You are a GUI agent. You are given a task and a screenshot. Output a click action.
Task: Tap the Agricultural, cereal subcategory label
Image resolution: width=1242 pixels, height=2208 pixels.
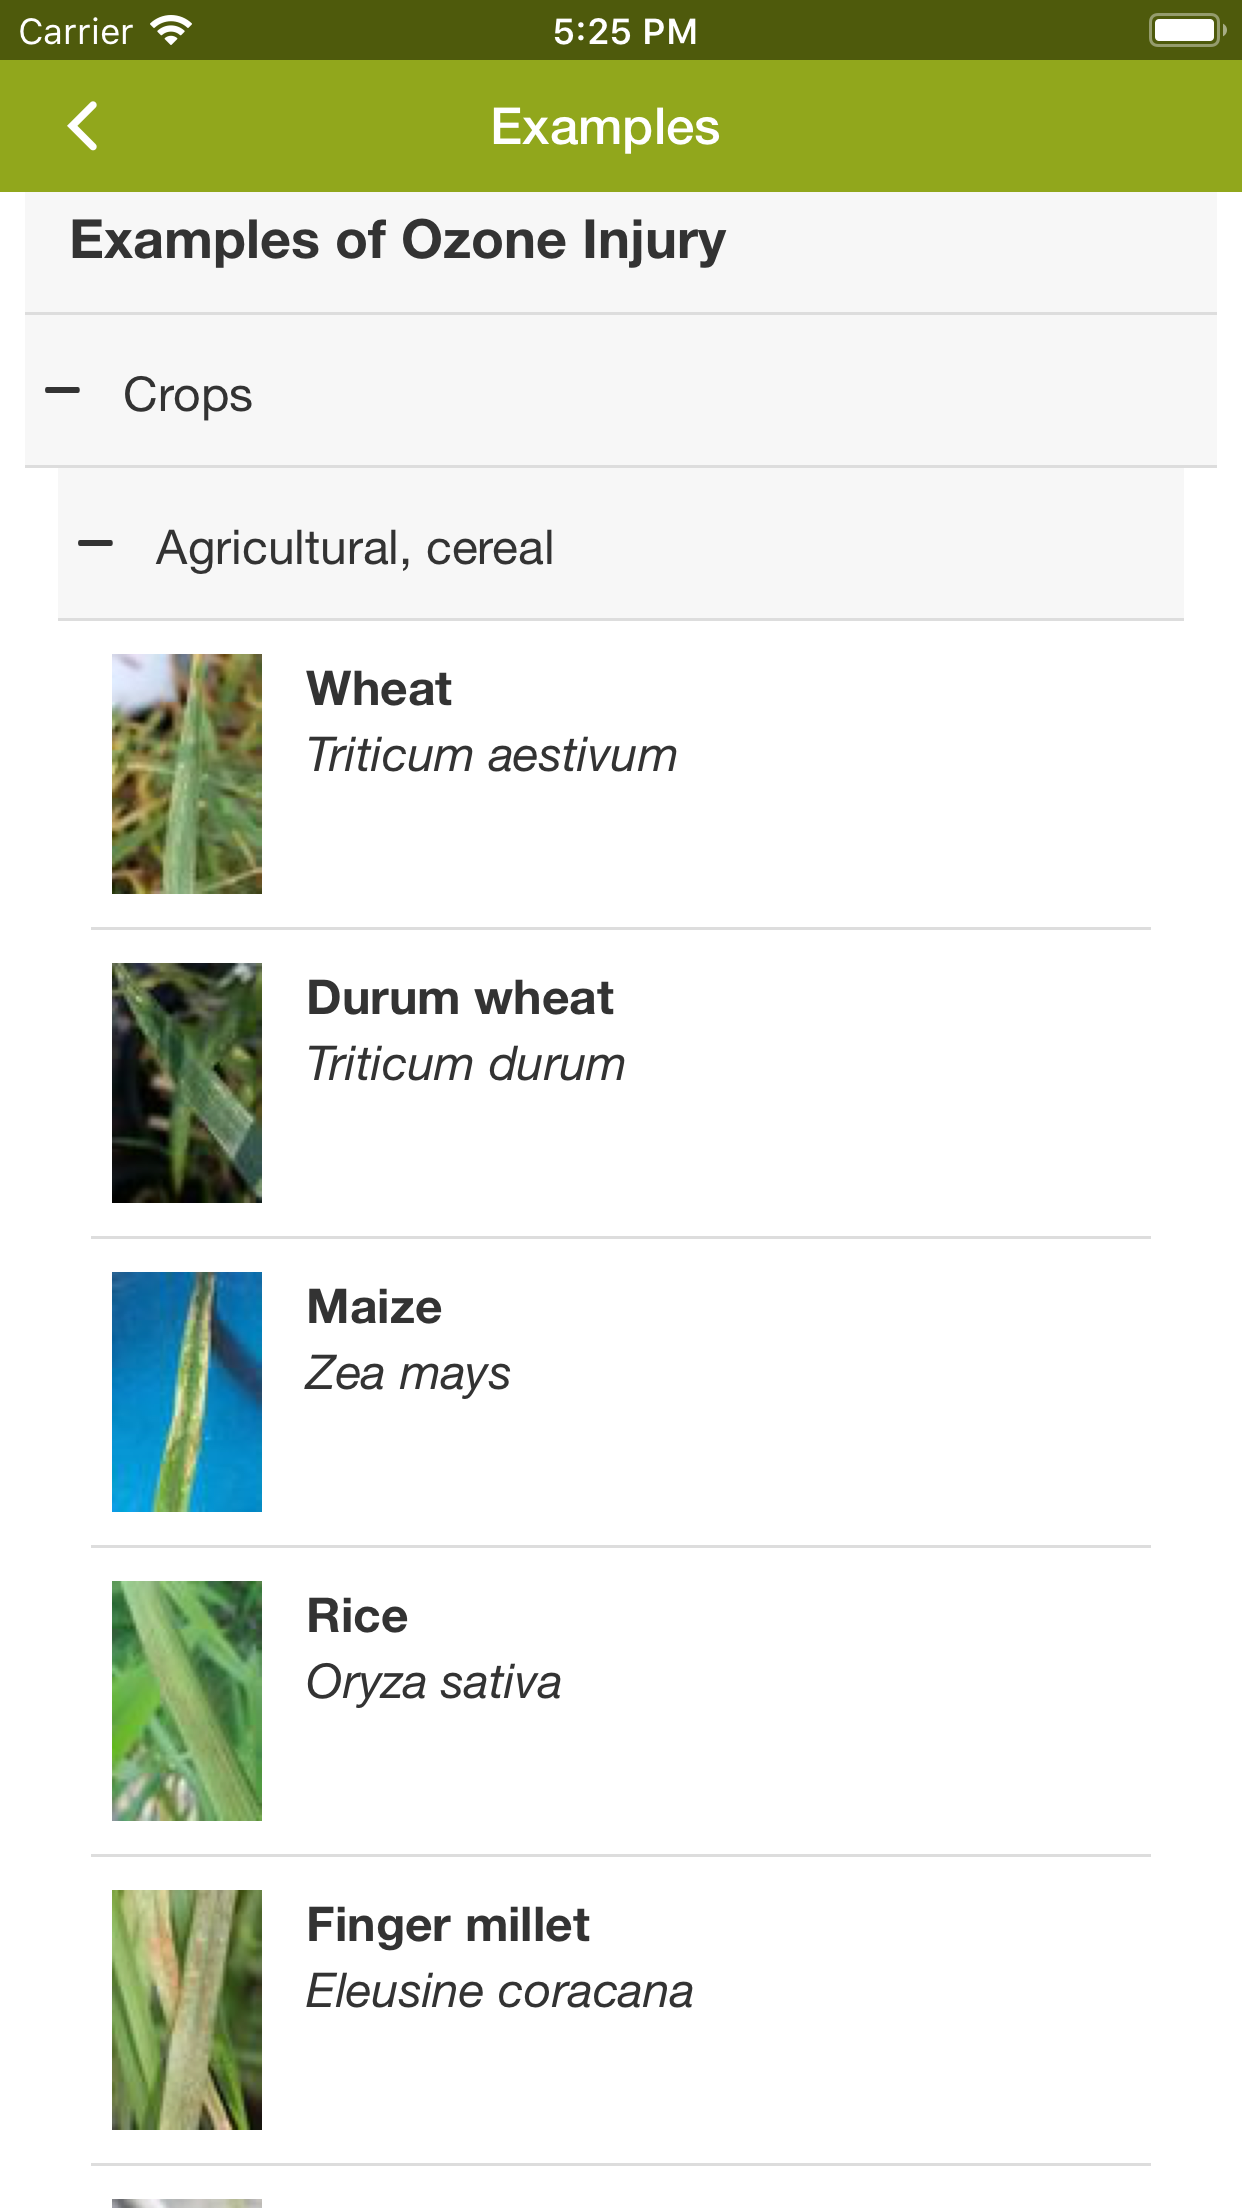click(354, 548)
